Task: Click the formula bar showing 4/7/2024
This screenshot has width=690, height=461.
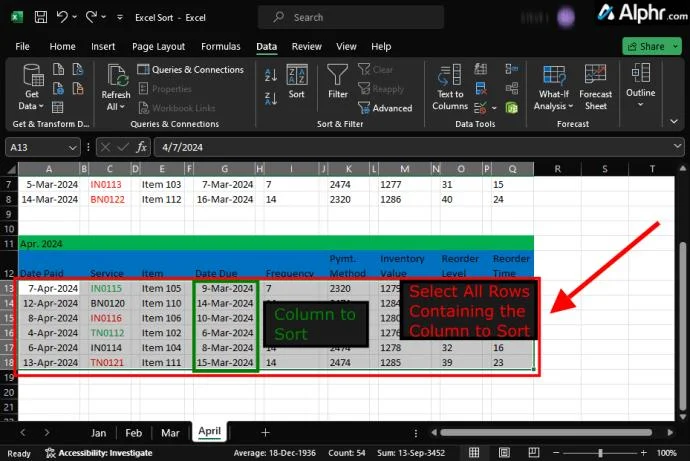Action: click(x=400, y=146)
